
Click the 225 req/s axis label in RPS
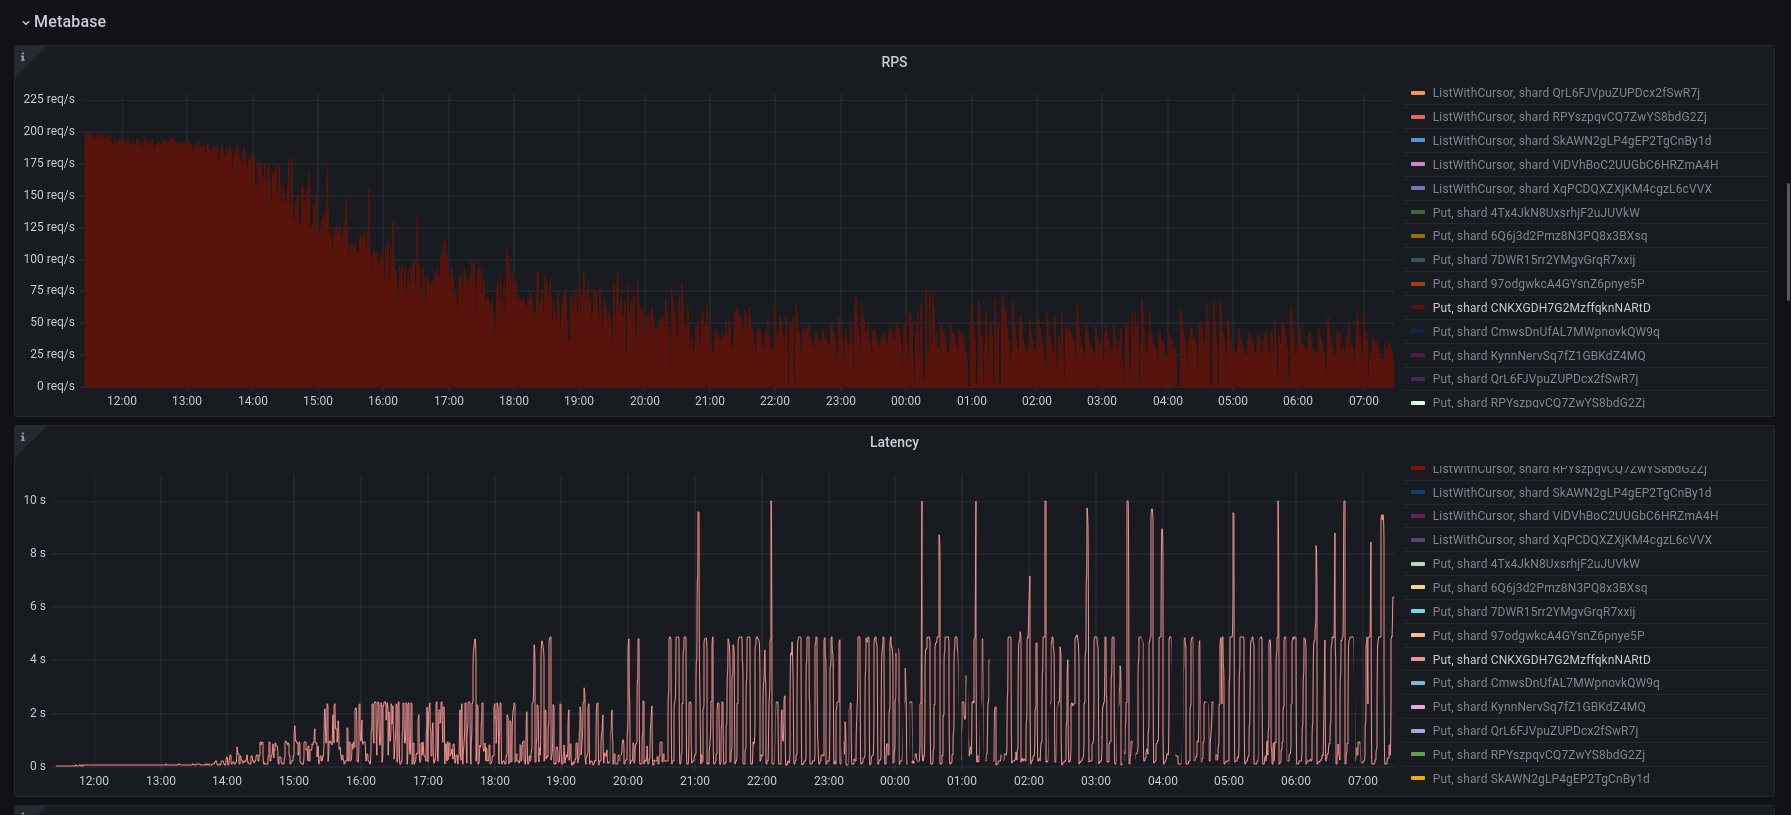pyautogui.click(x=49, y=99)
